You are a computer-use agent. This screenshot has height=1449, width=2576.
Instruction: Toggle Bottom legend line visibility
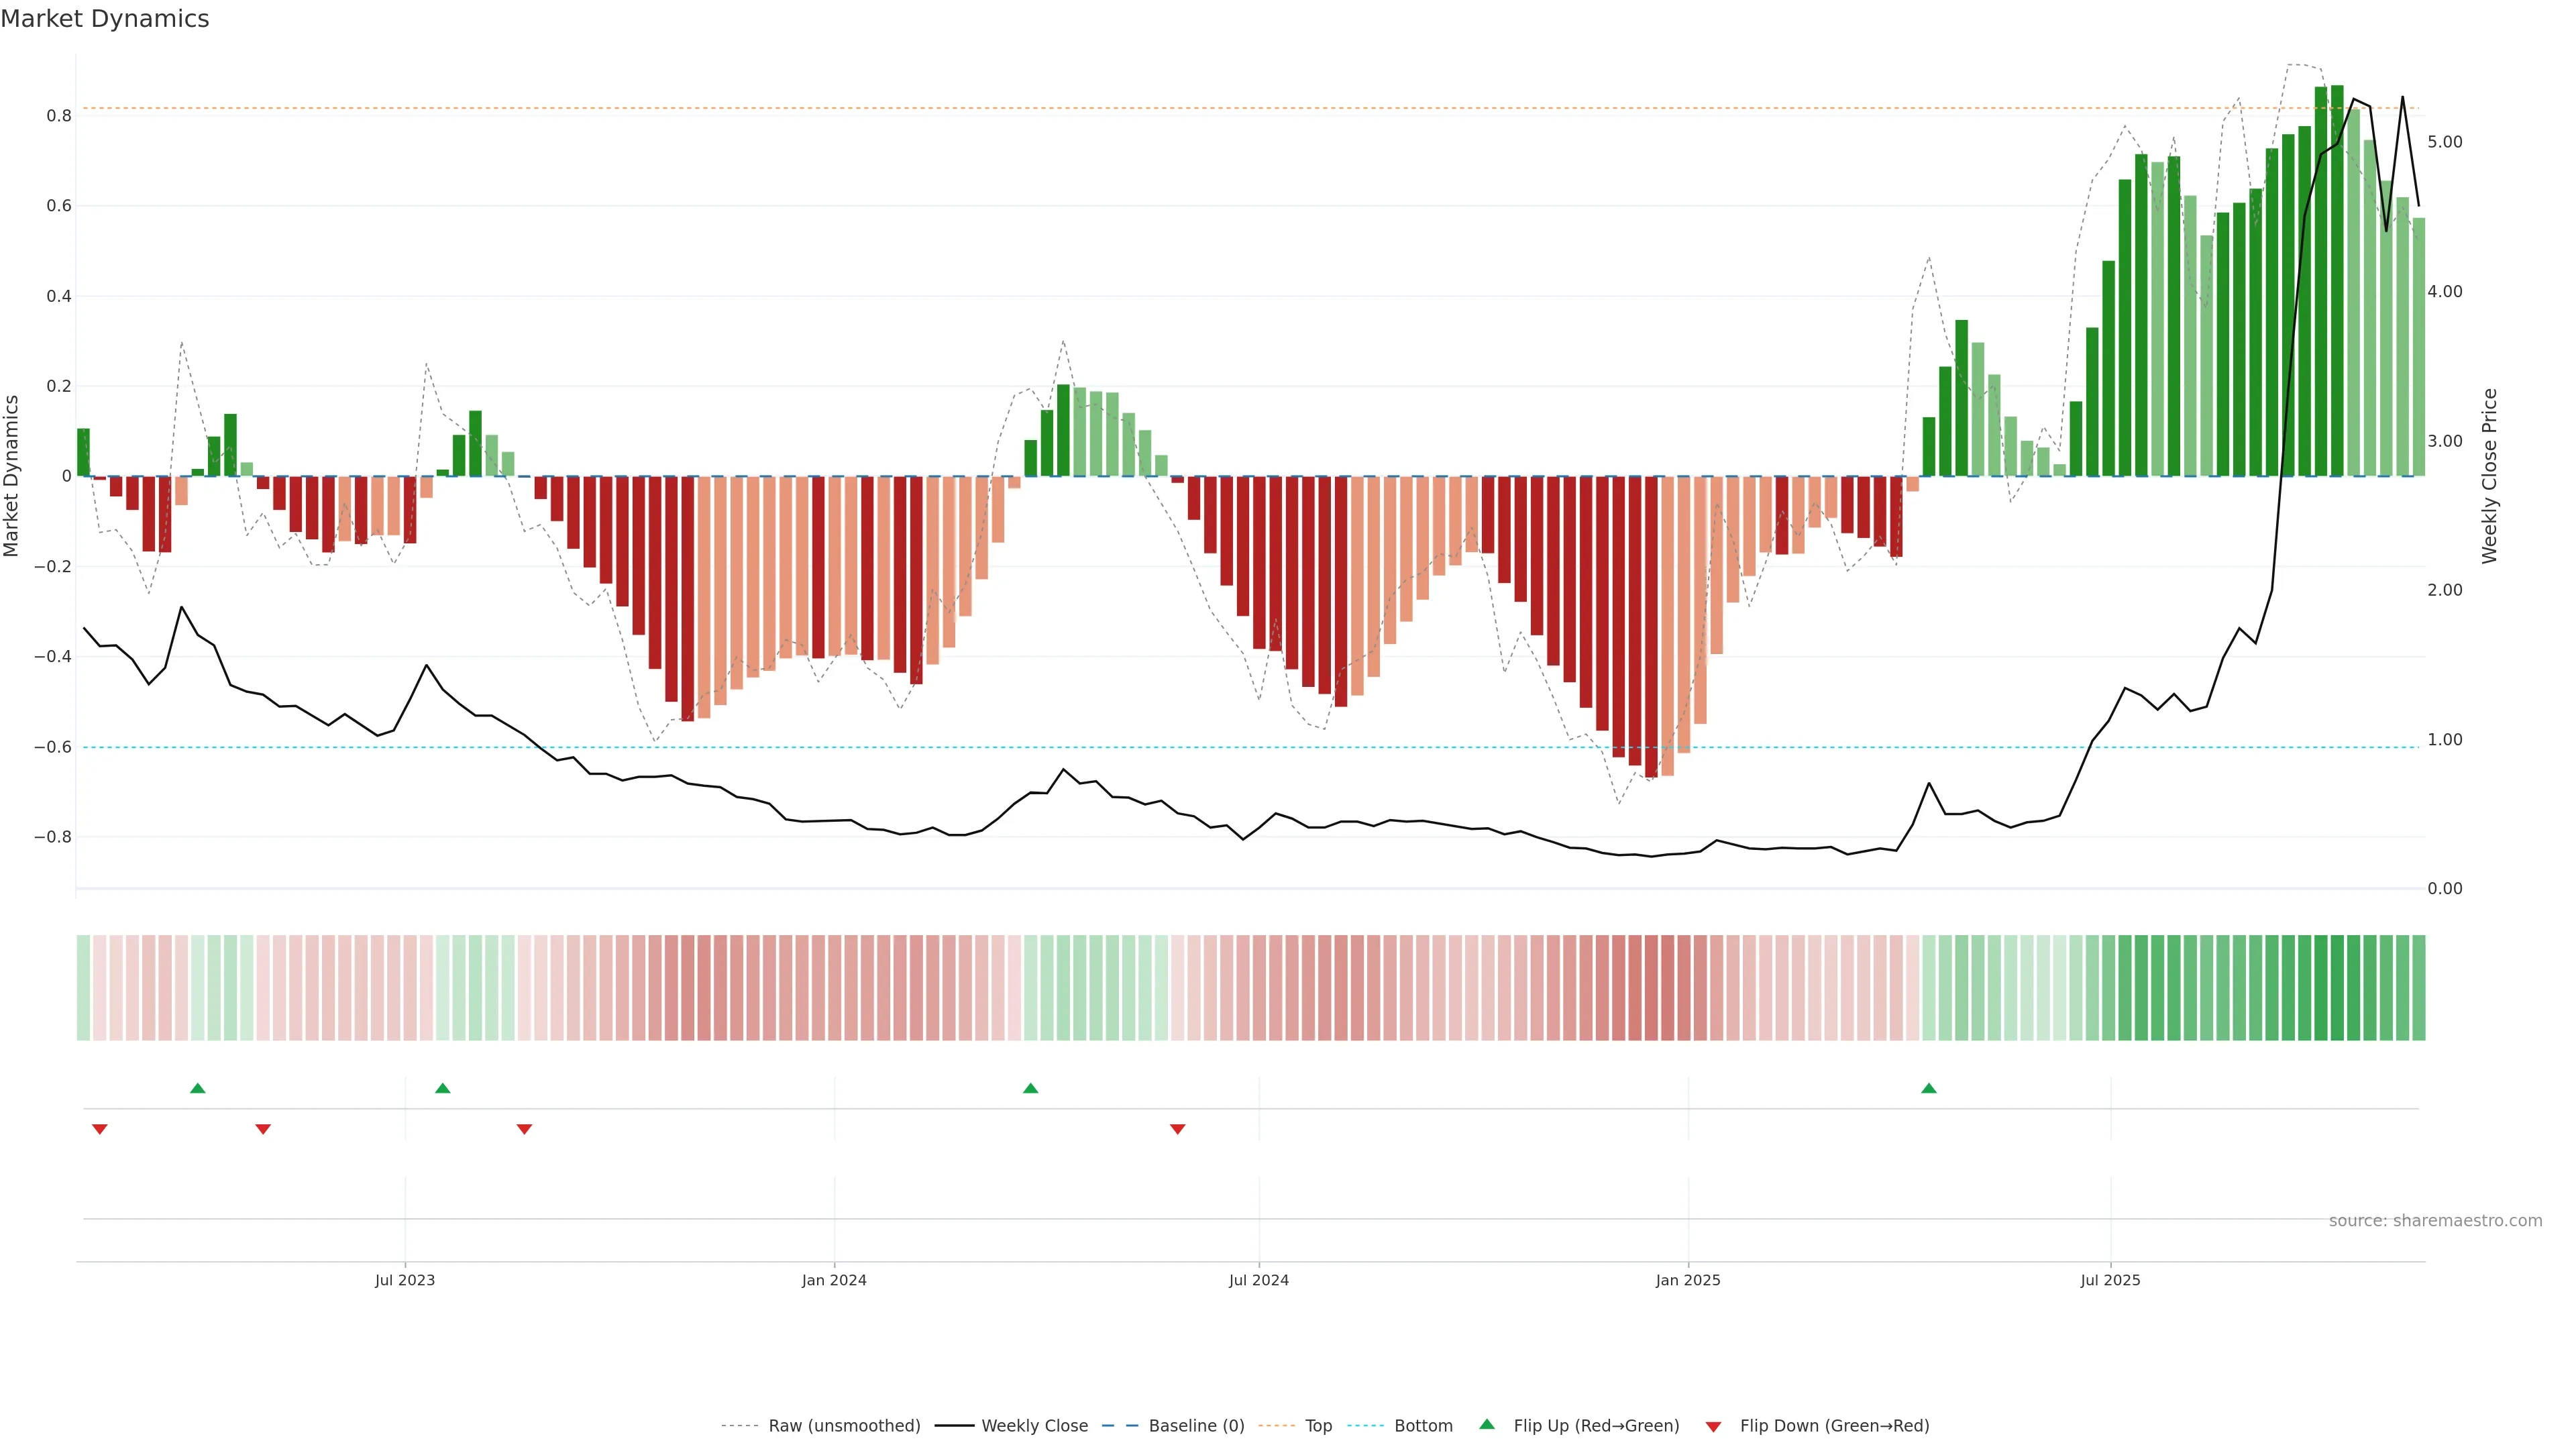coord(1423,1426)
